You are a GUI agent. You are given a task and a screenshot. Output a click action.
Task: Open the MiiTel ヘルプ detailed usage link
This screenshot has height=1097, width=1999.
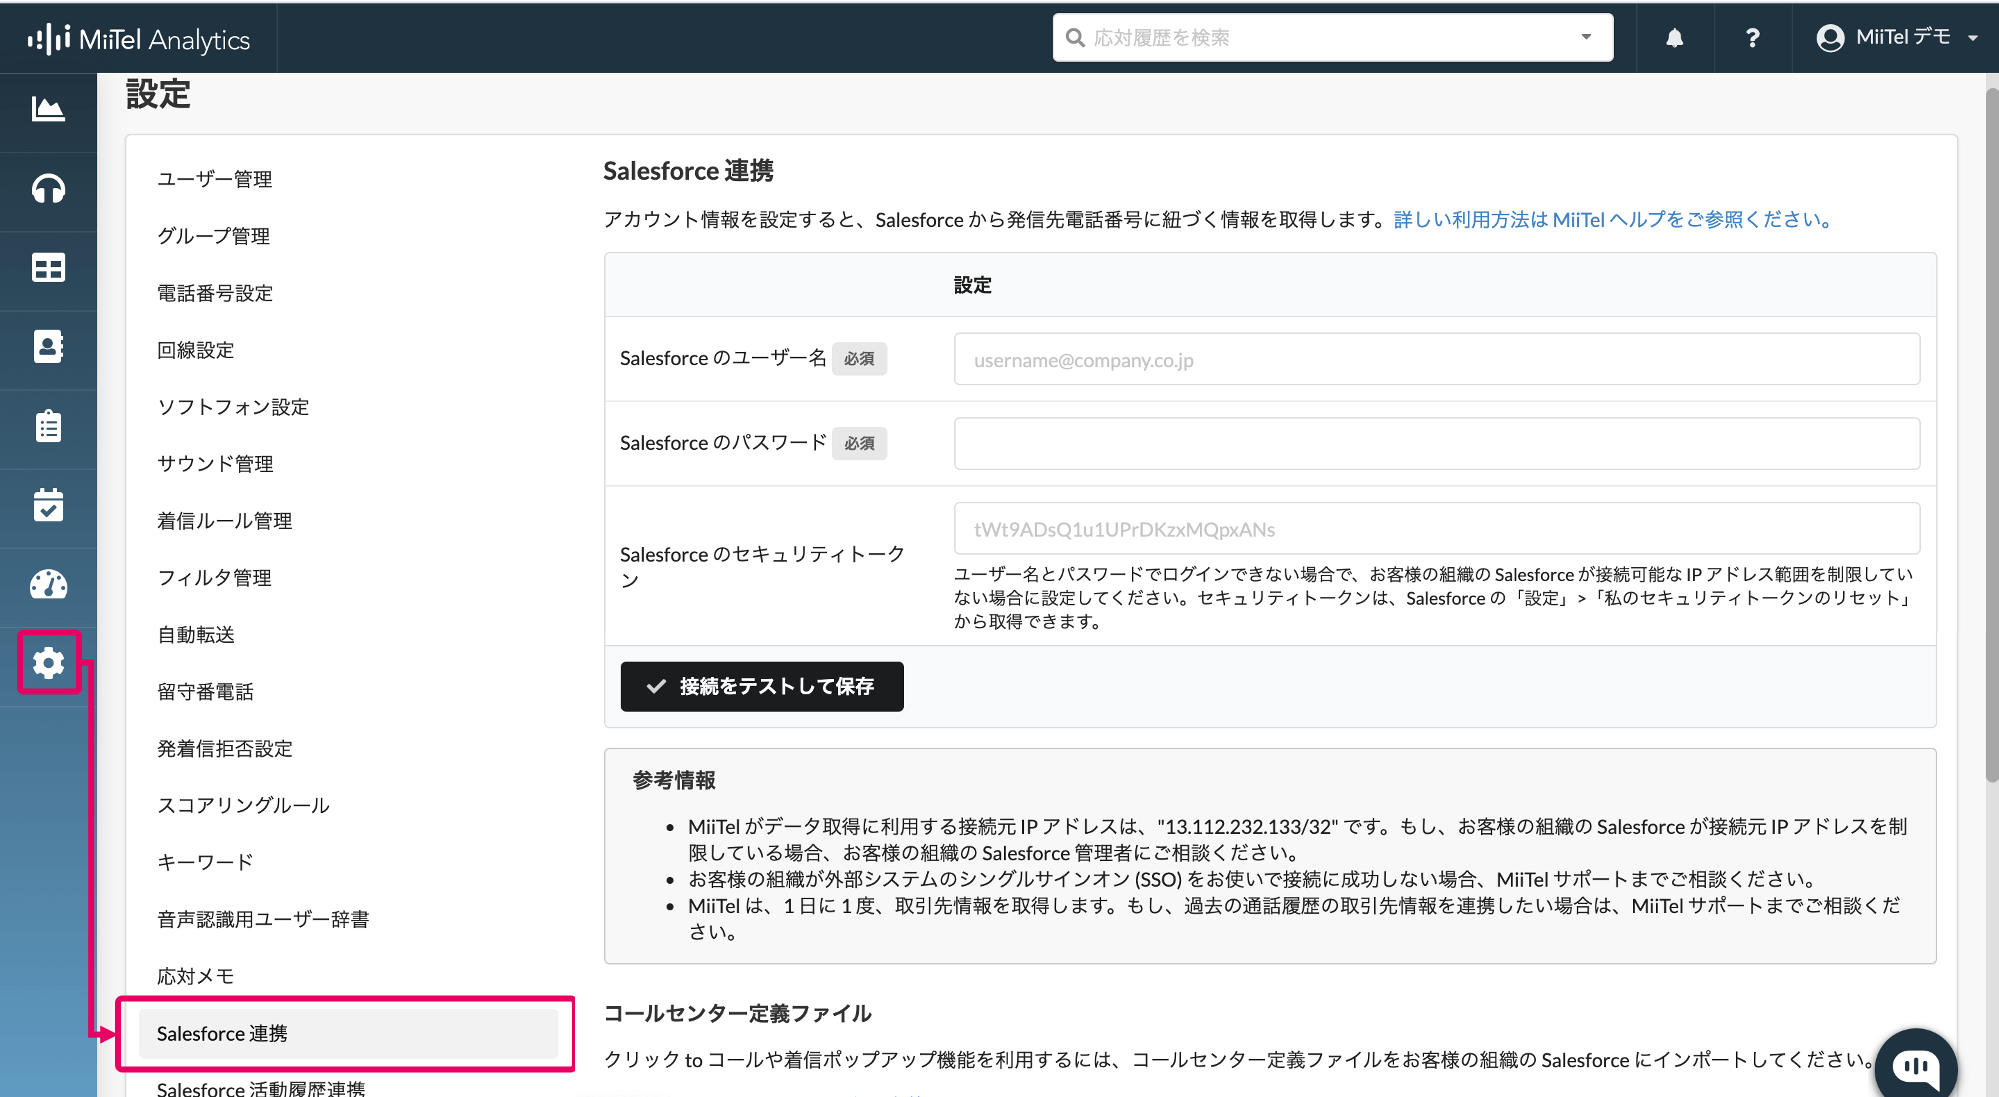(1614, 220)
